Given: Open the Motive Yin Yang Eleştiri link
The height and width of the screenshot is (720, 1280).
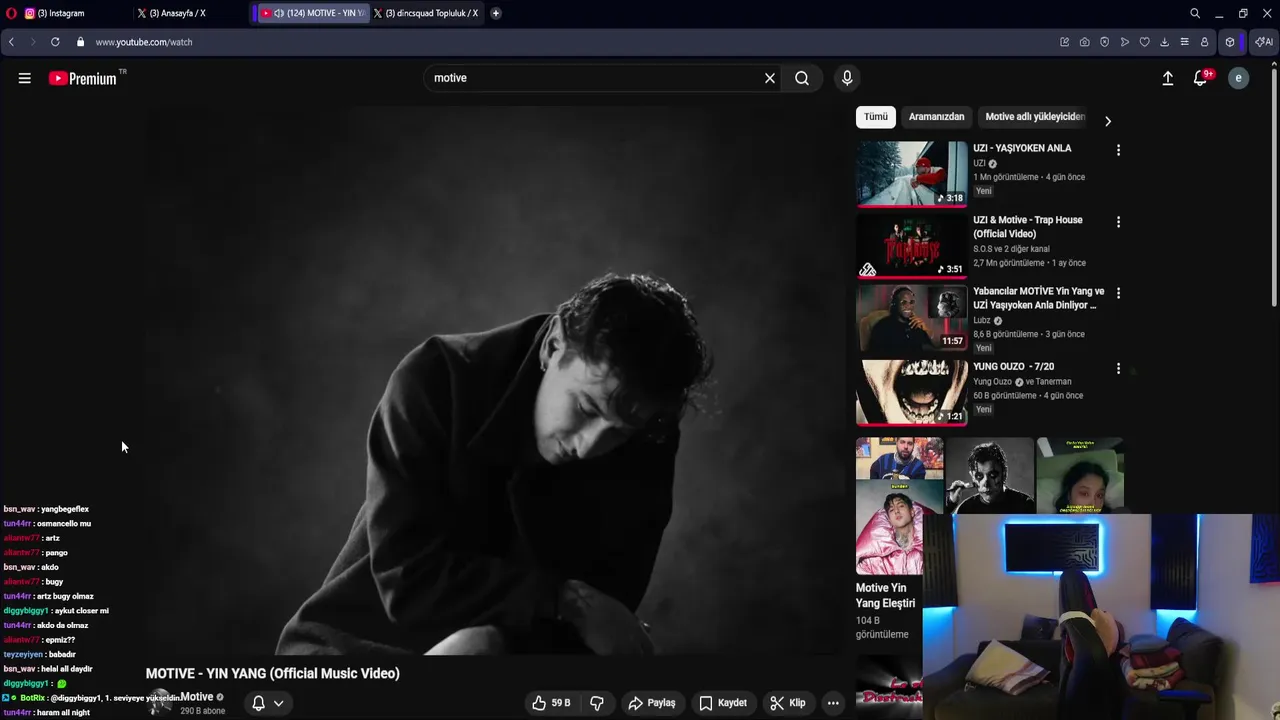Looking at the screenshot, I should coord(886,596).
